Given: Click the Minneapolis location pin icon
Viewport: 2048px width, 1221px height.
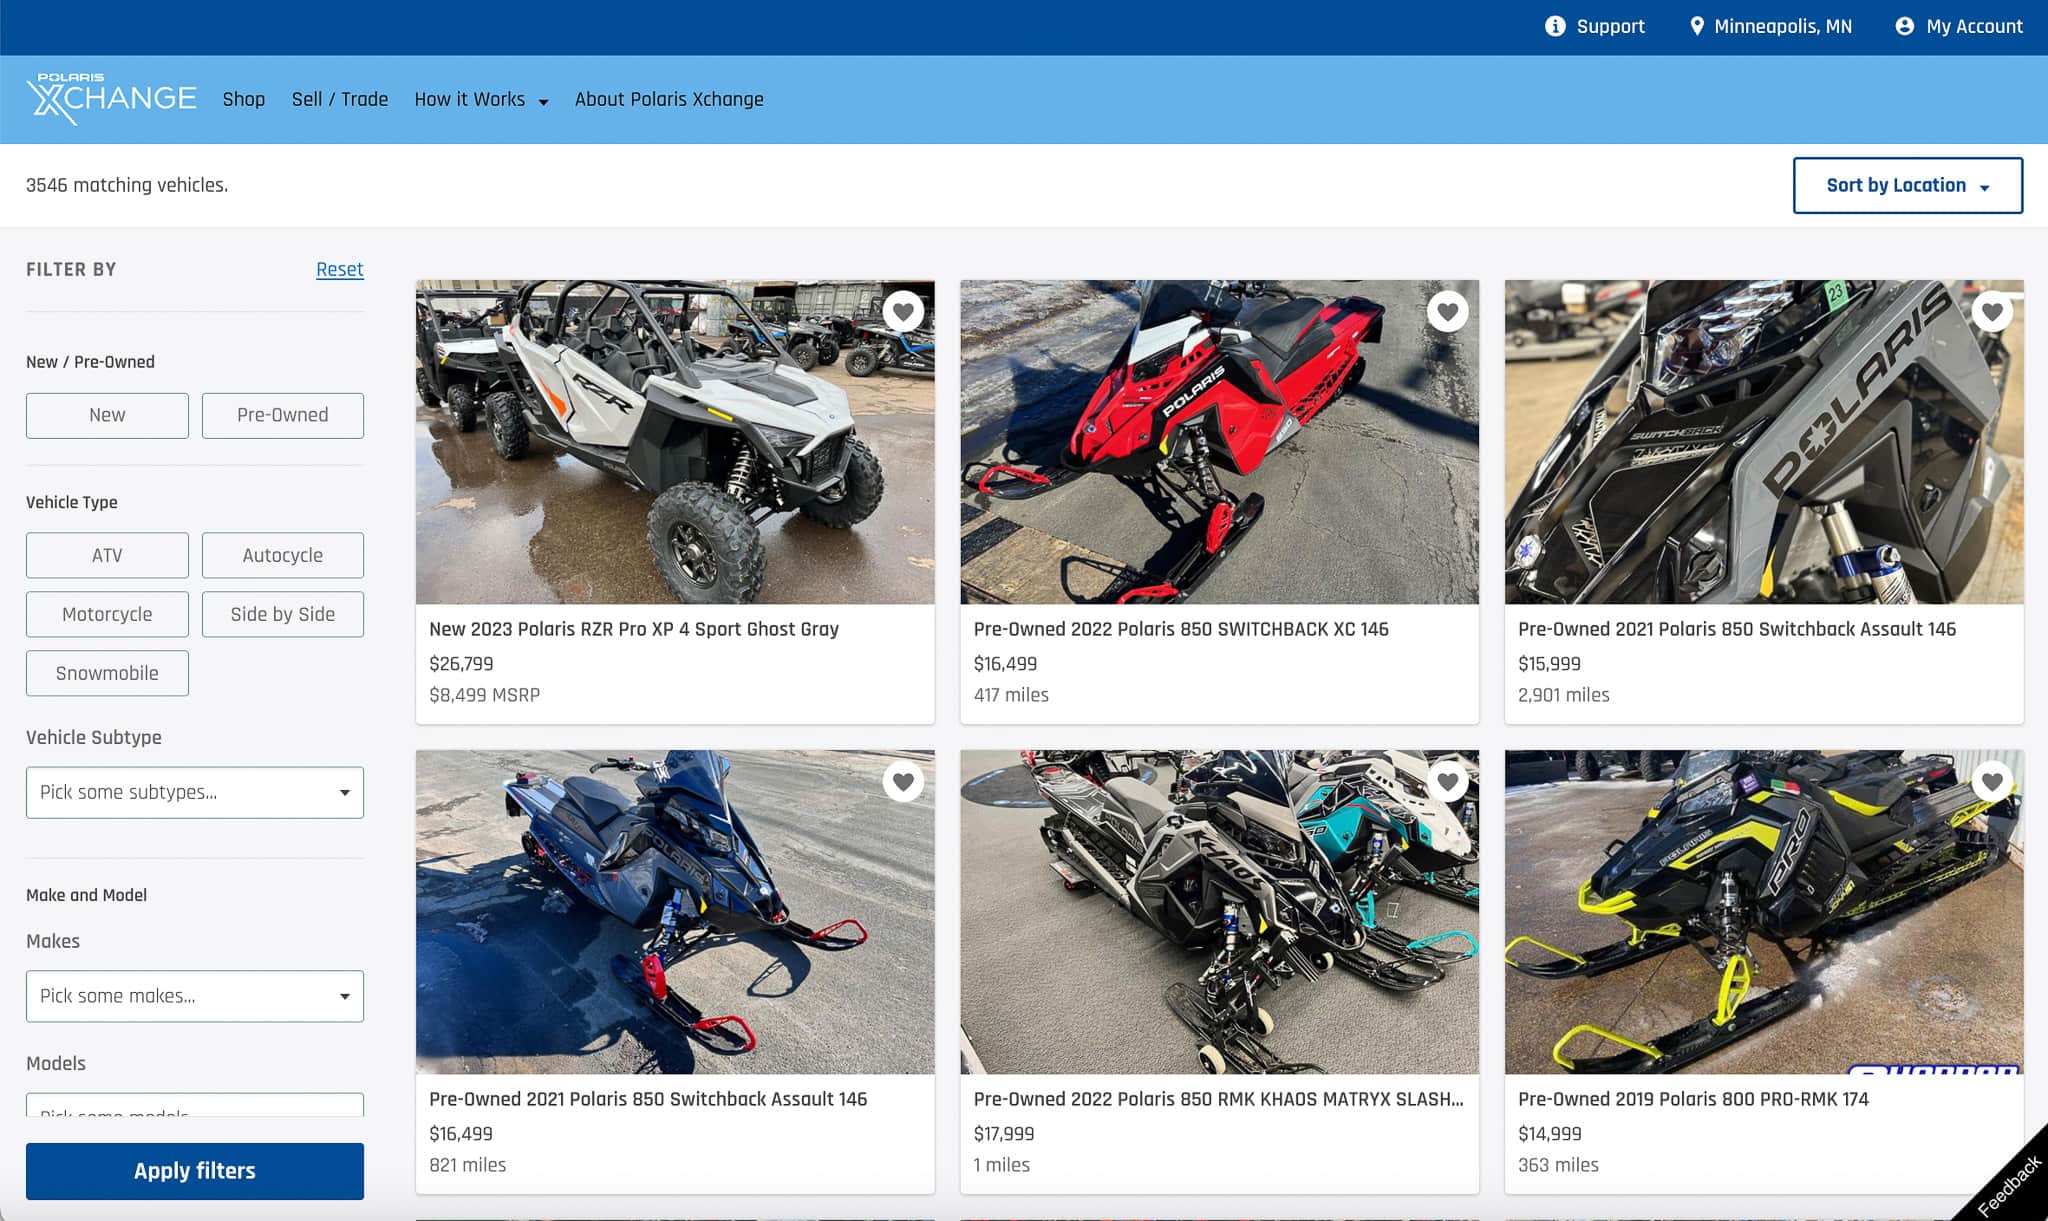Looking at the screenshot, I should (x=1697, y=26).
